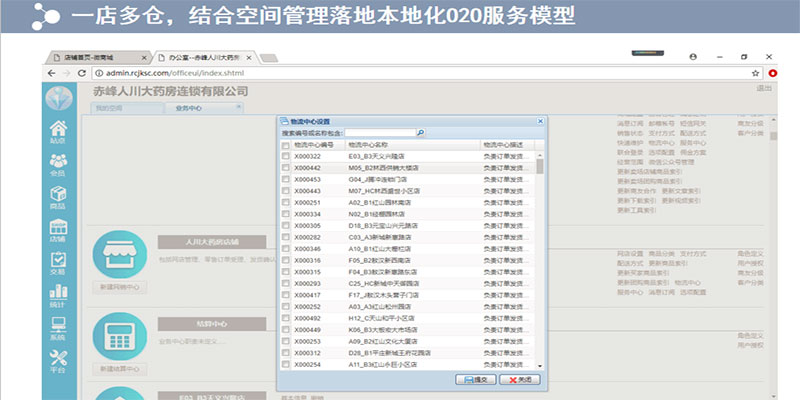Open the 交易 transactions icon in sidebar
Screen dimensions: 800x400
click(59, 263)
